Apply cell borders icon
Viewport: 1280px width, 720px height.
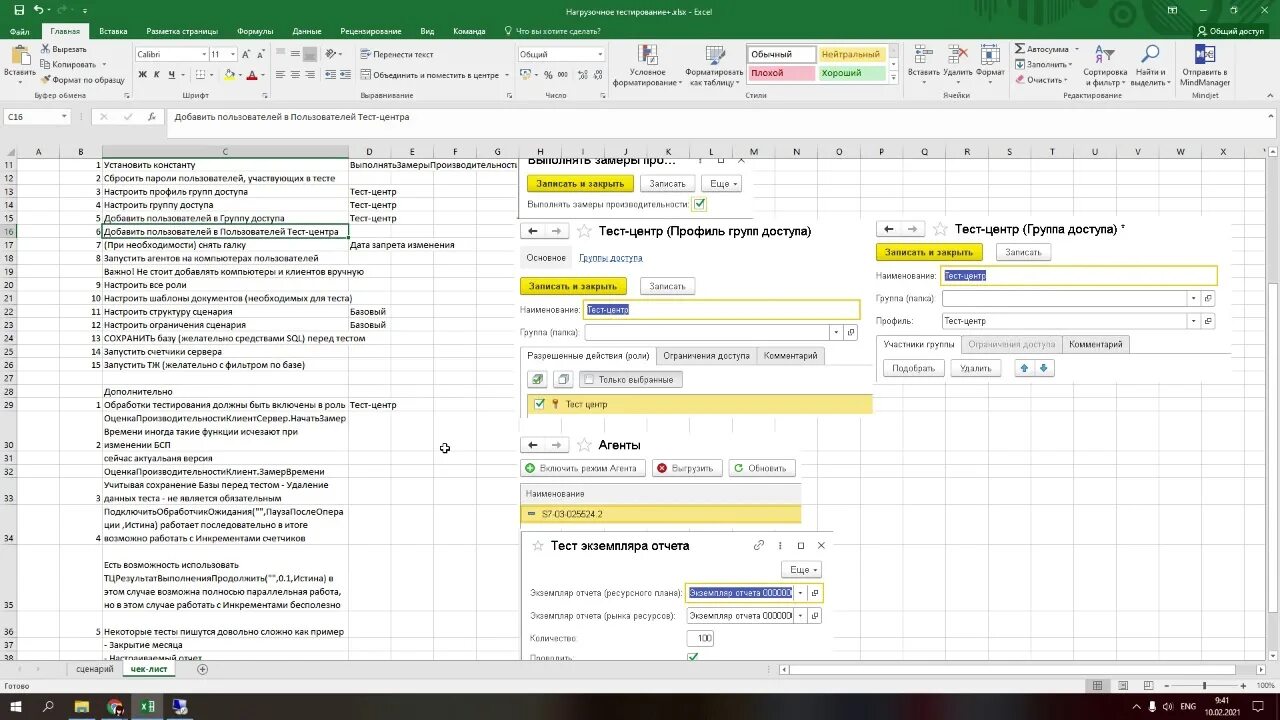(x=200, y=75)
